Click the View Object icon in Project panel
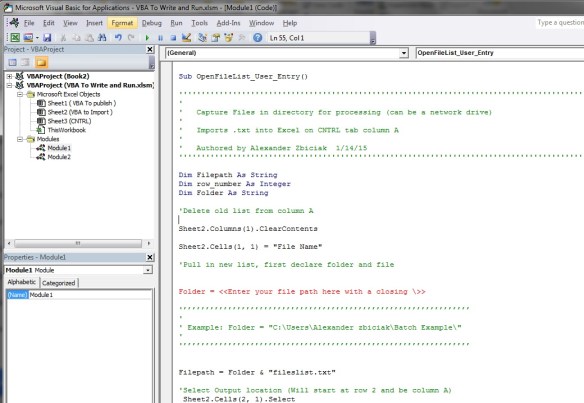The width and height of the screenshot is (584, 403). coord(25,62)
